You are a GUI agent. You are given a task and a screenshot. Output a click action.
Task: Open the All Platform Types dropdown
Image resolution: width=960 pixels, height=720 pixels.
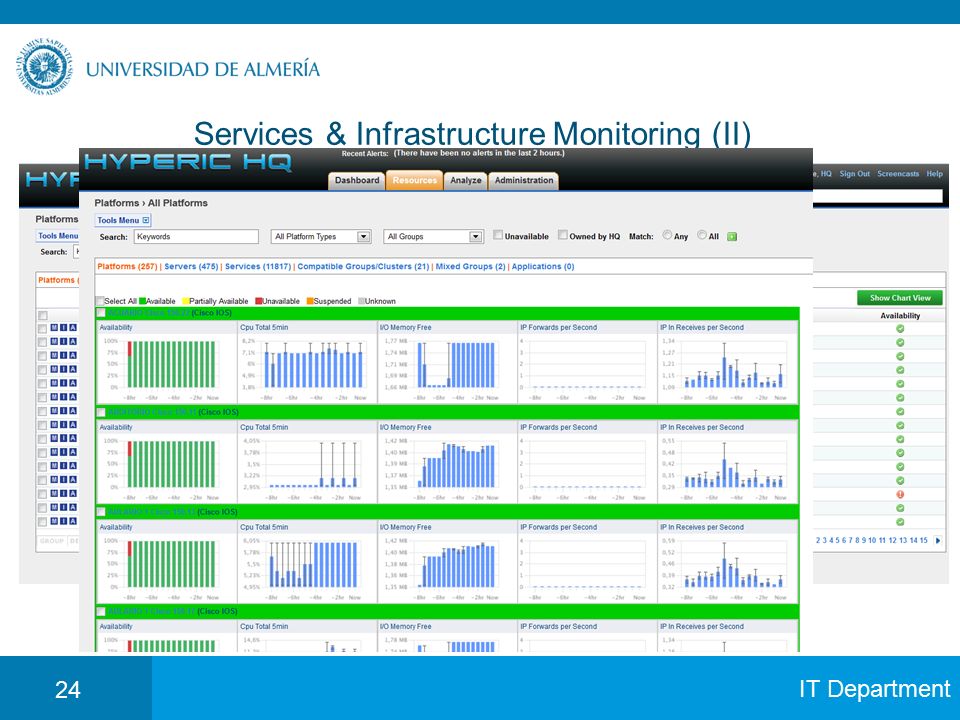[321, 236]
